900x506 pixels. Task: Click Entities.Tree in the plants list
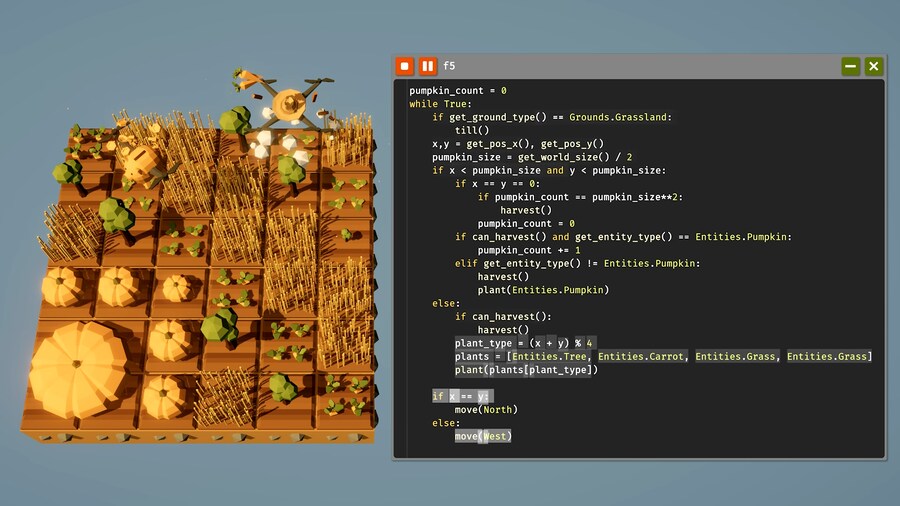[x=551, y=356]
